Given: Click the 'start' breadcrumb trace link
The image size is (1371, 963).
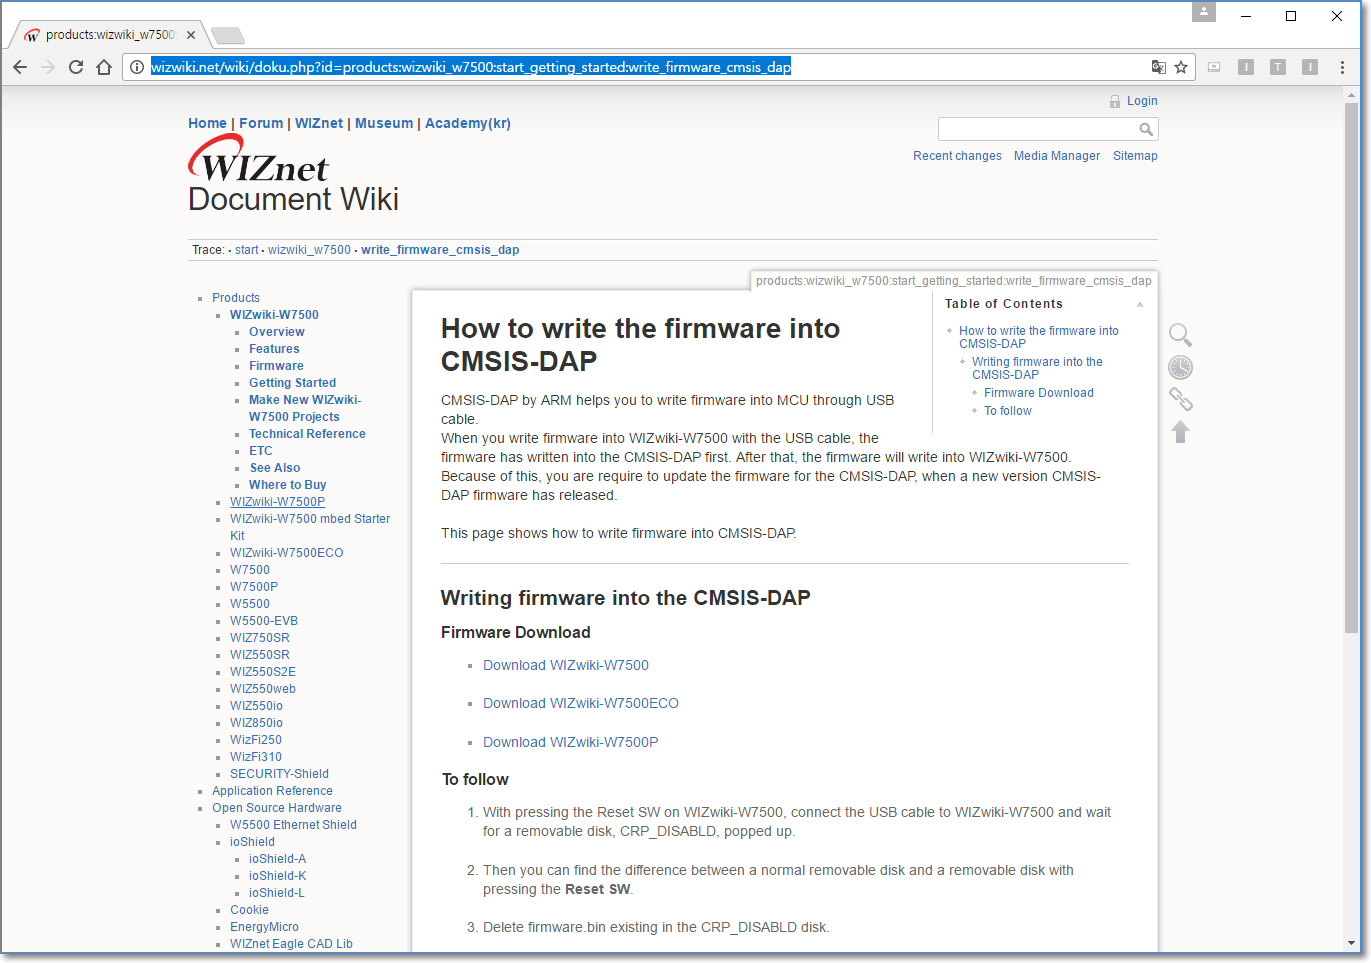Looking at the screenshot, I should [247, 250].
